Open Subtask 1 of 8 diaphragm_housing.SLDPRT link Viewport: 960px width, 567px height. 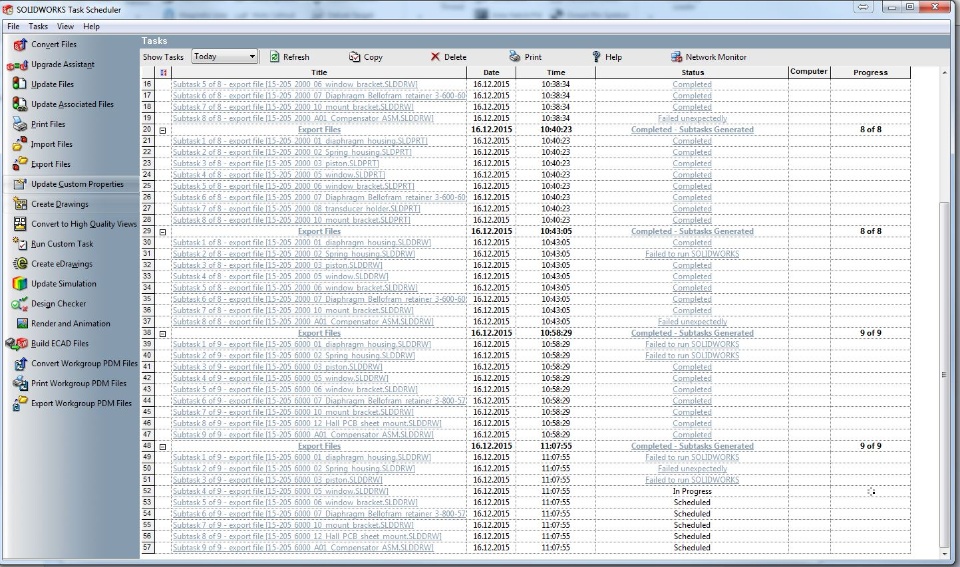[300, 141]
